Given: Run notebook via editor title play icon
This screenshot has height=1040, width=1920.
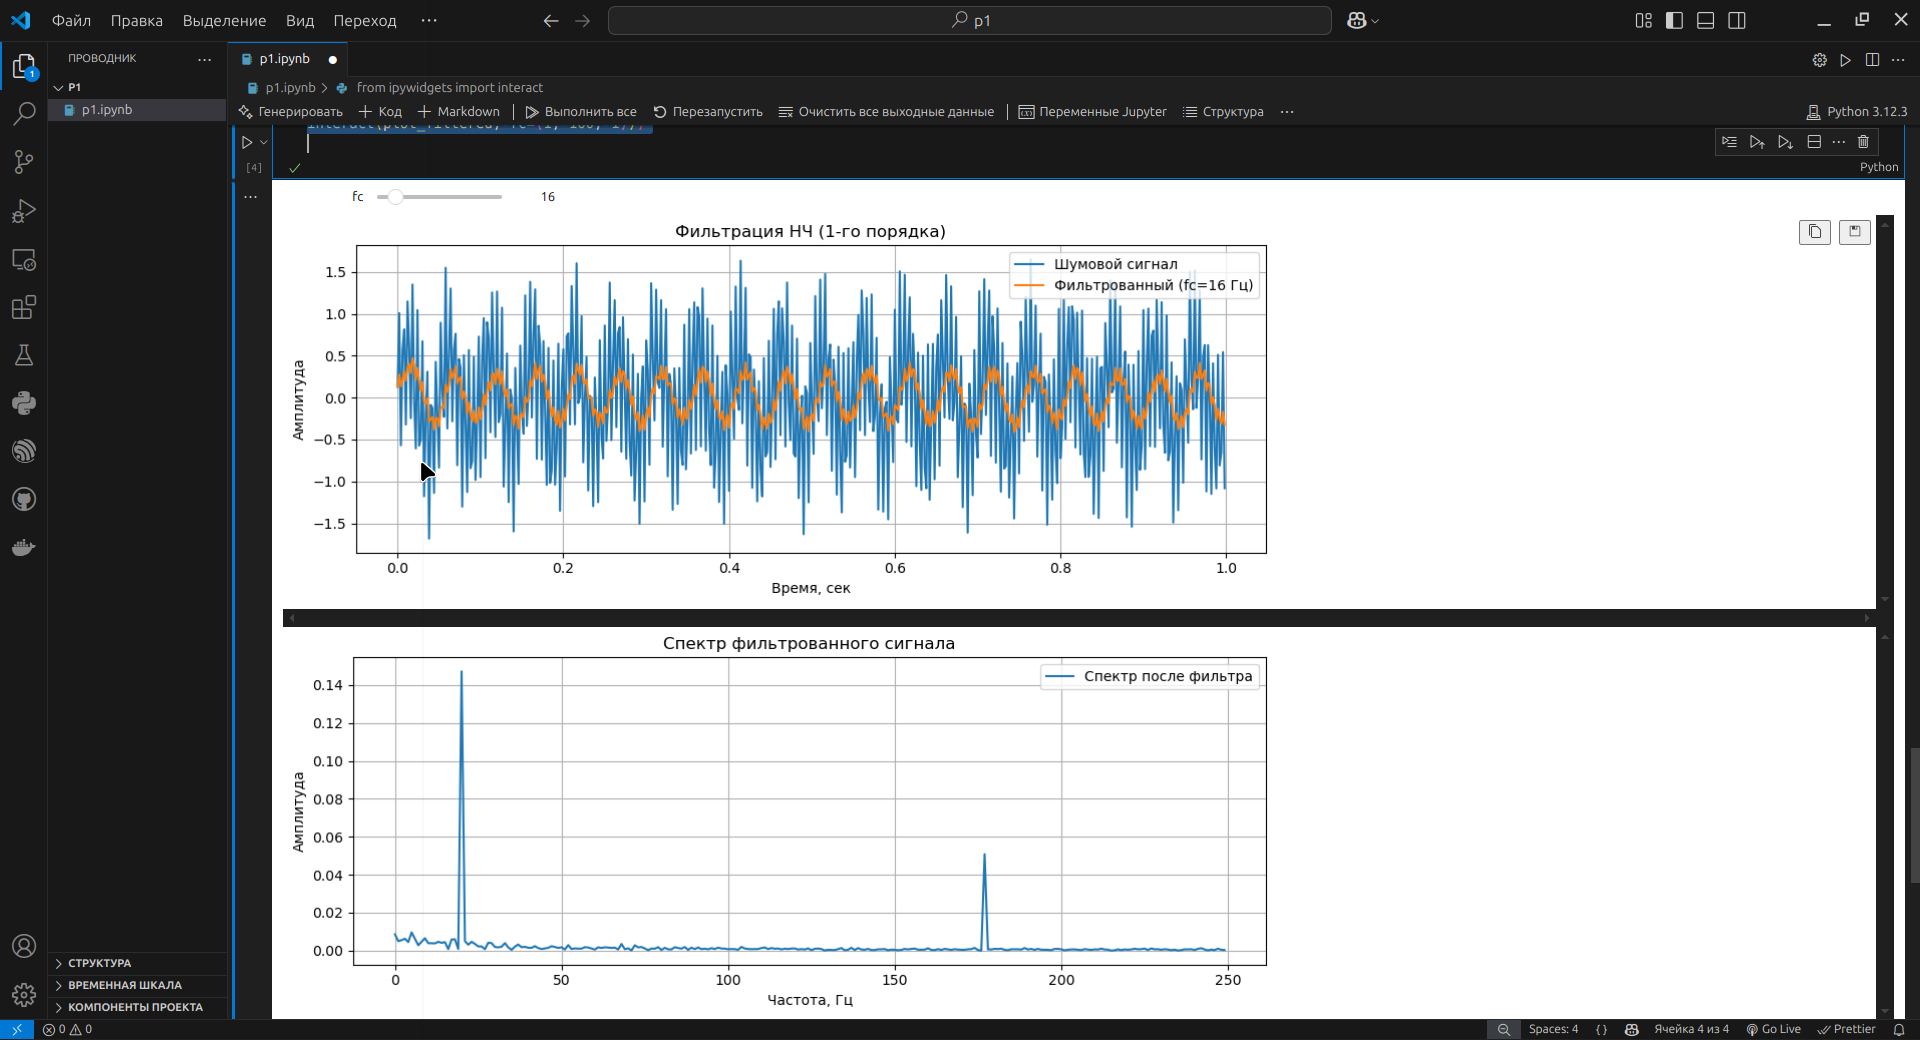Looking at the screenshot, I should (x=1845, y=60).
